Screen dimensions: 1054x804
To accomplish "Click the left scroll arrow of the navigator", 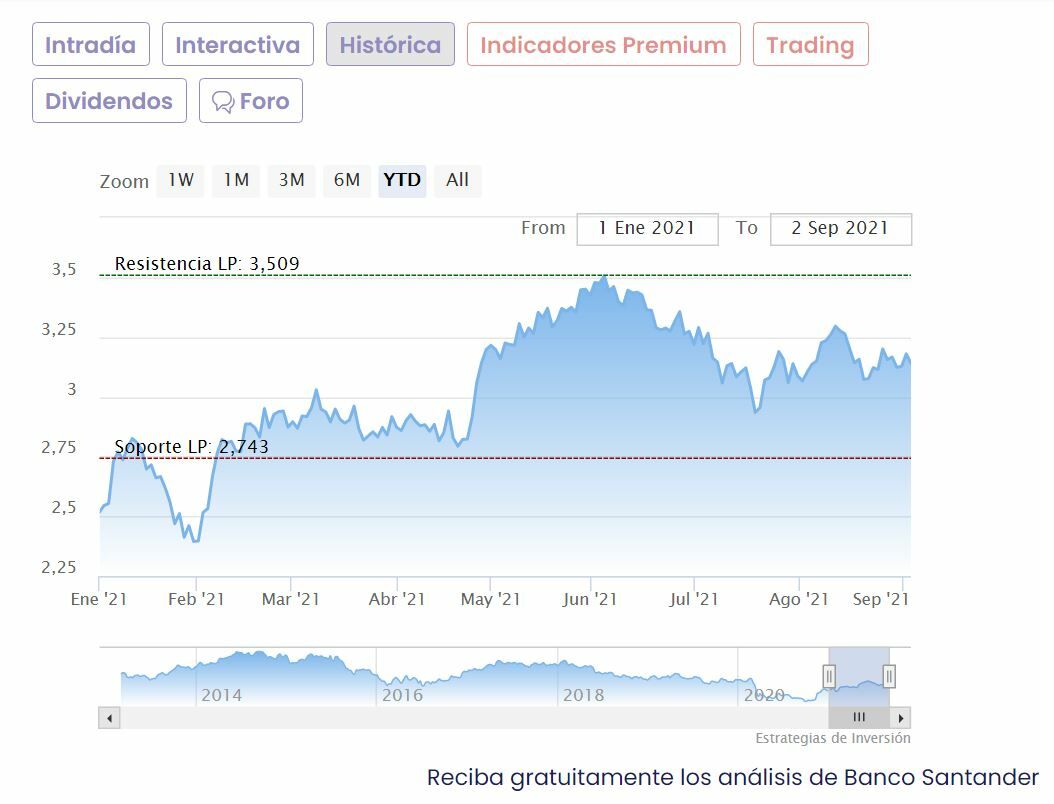I will click(x=109, y=718).
